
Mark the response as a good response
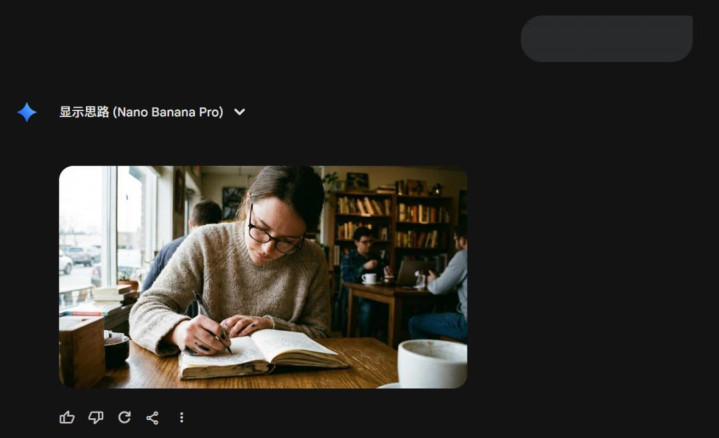point(67,417)
